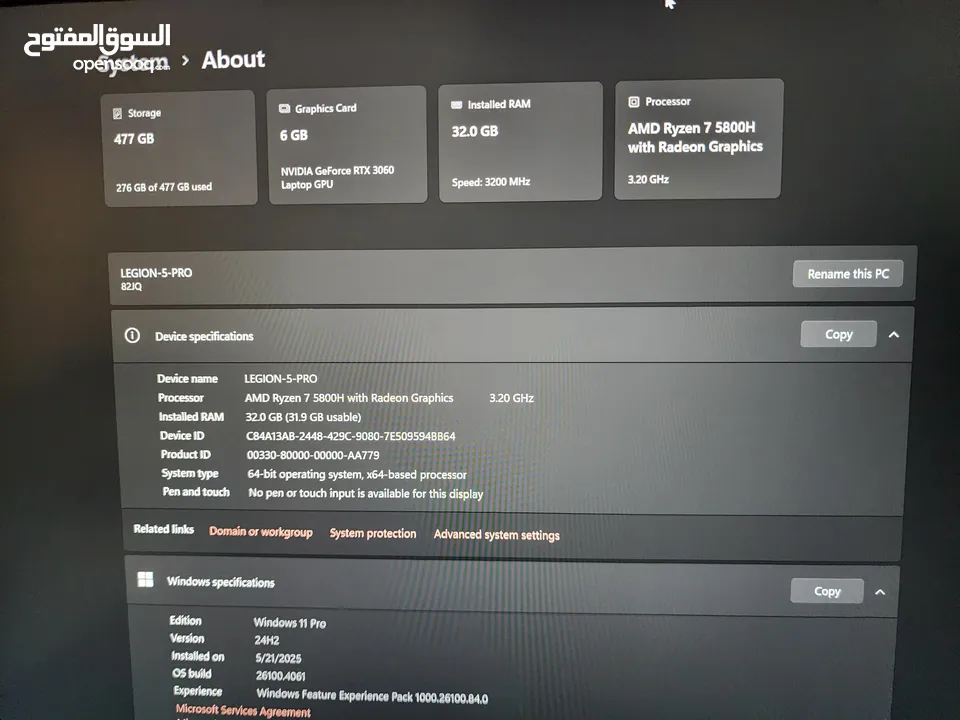The image size is (960, 720).
Task: Open the Installed RAM 32.0 GB card
Action: [520, 141]
